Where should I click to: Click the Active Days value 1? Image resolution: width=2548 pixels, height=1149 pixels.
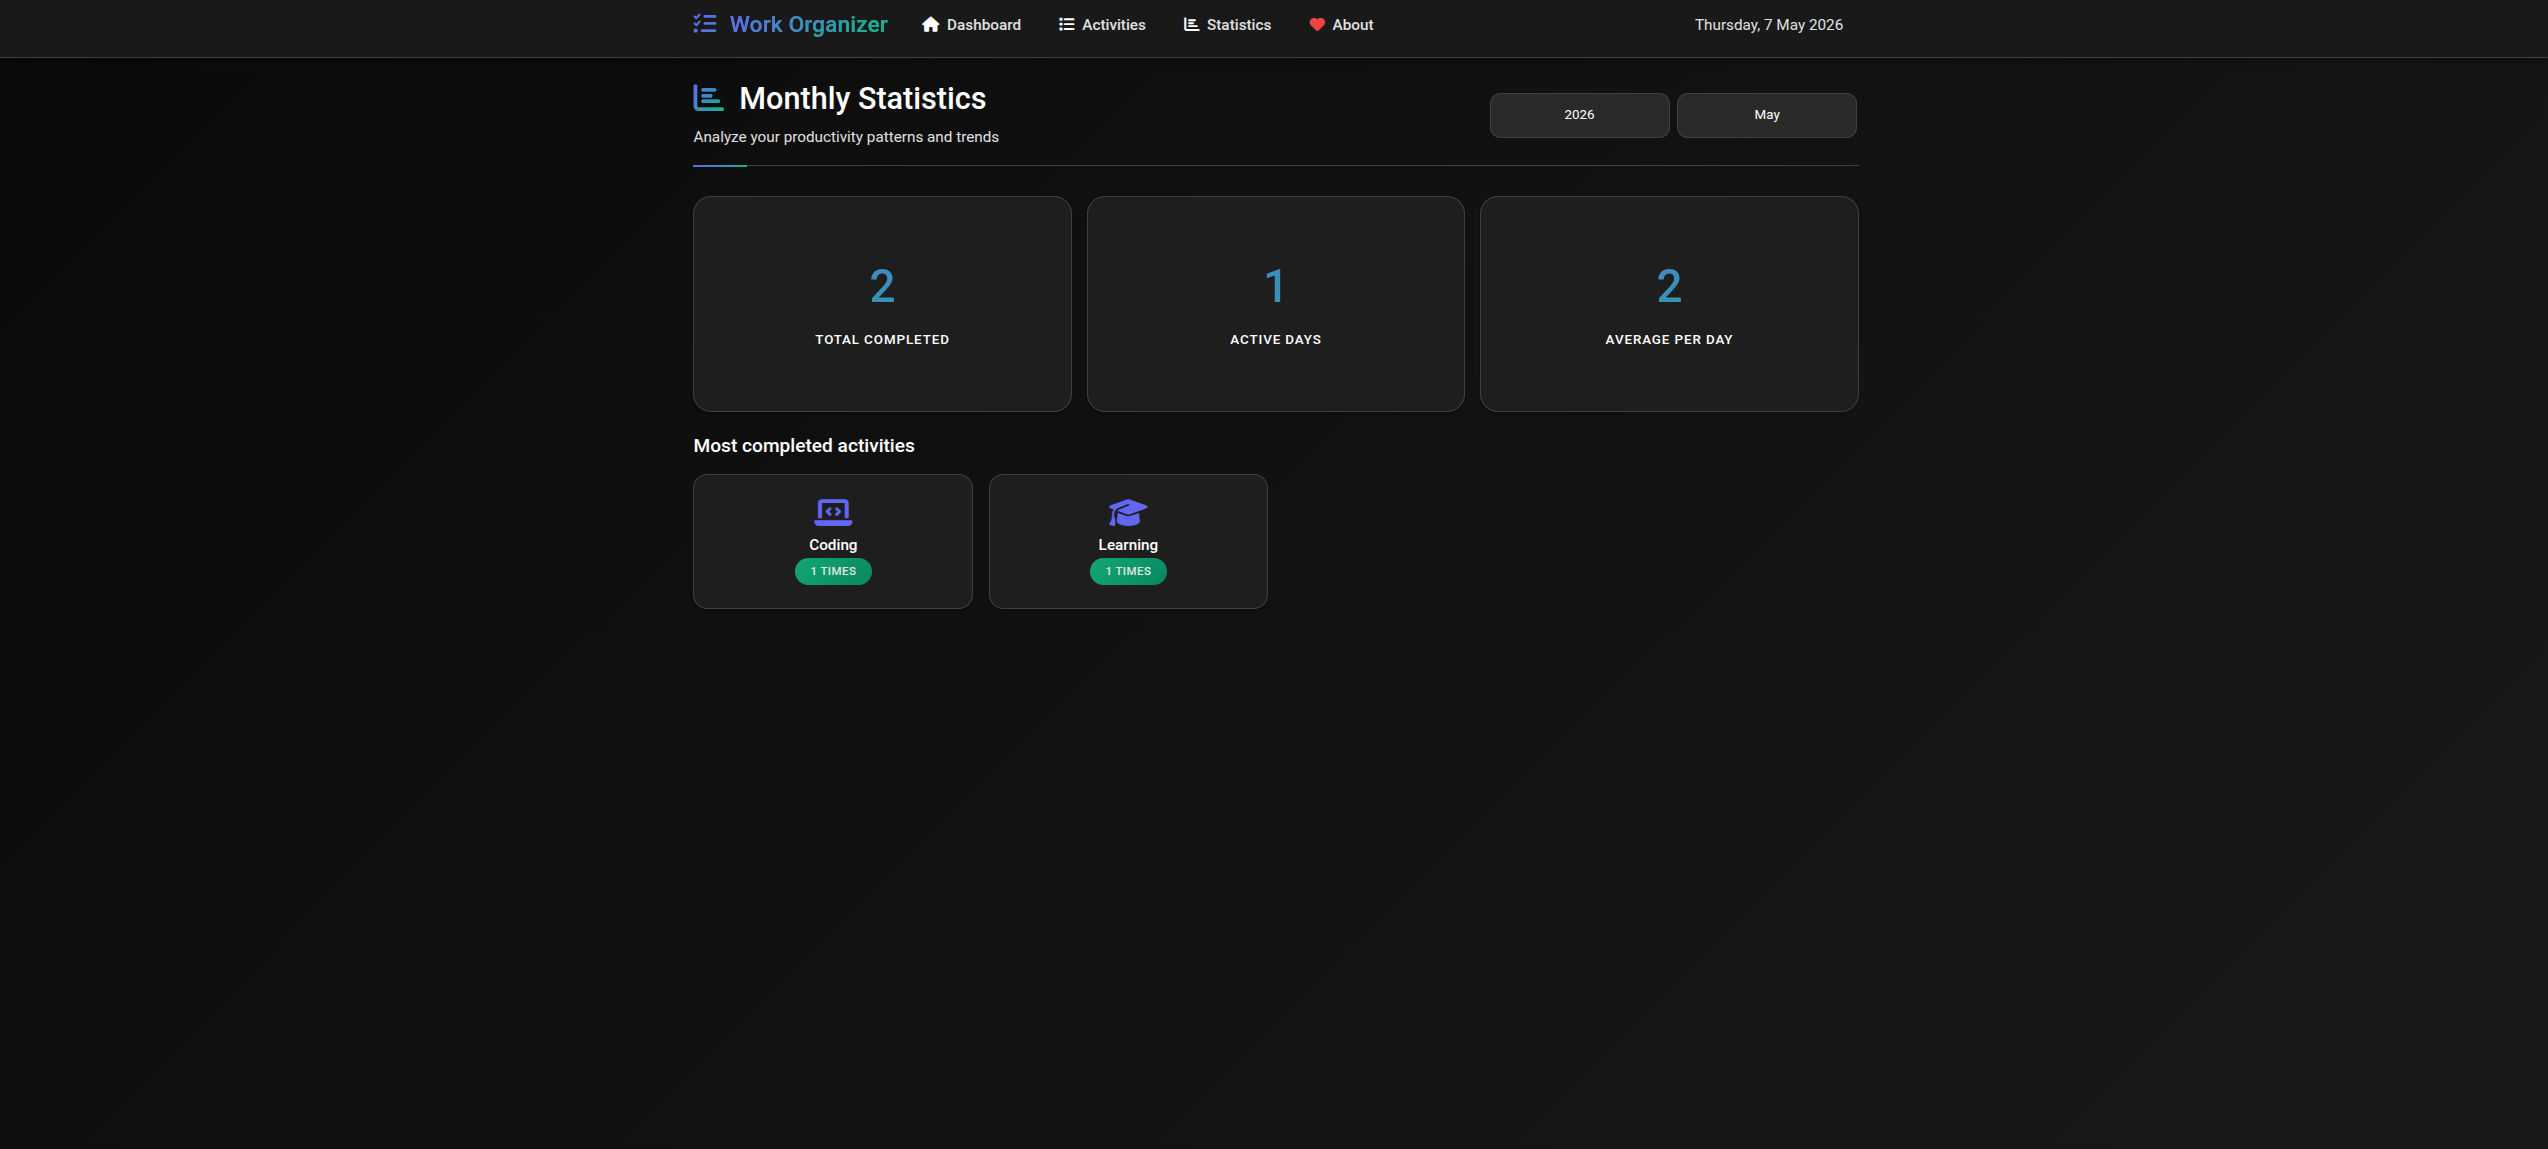tap(1275, 287)
